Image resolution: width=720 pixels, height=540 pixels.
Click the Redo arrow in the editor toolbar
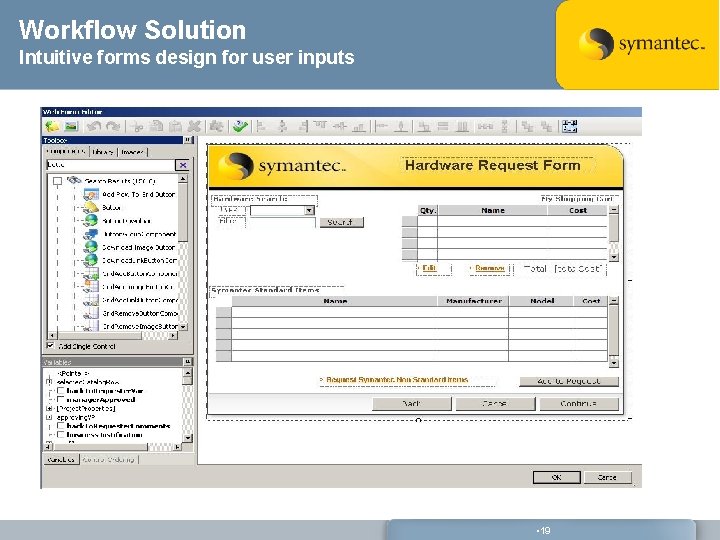[112, 126]
